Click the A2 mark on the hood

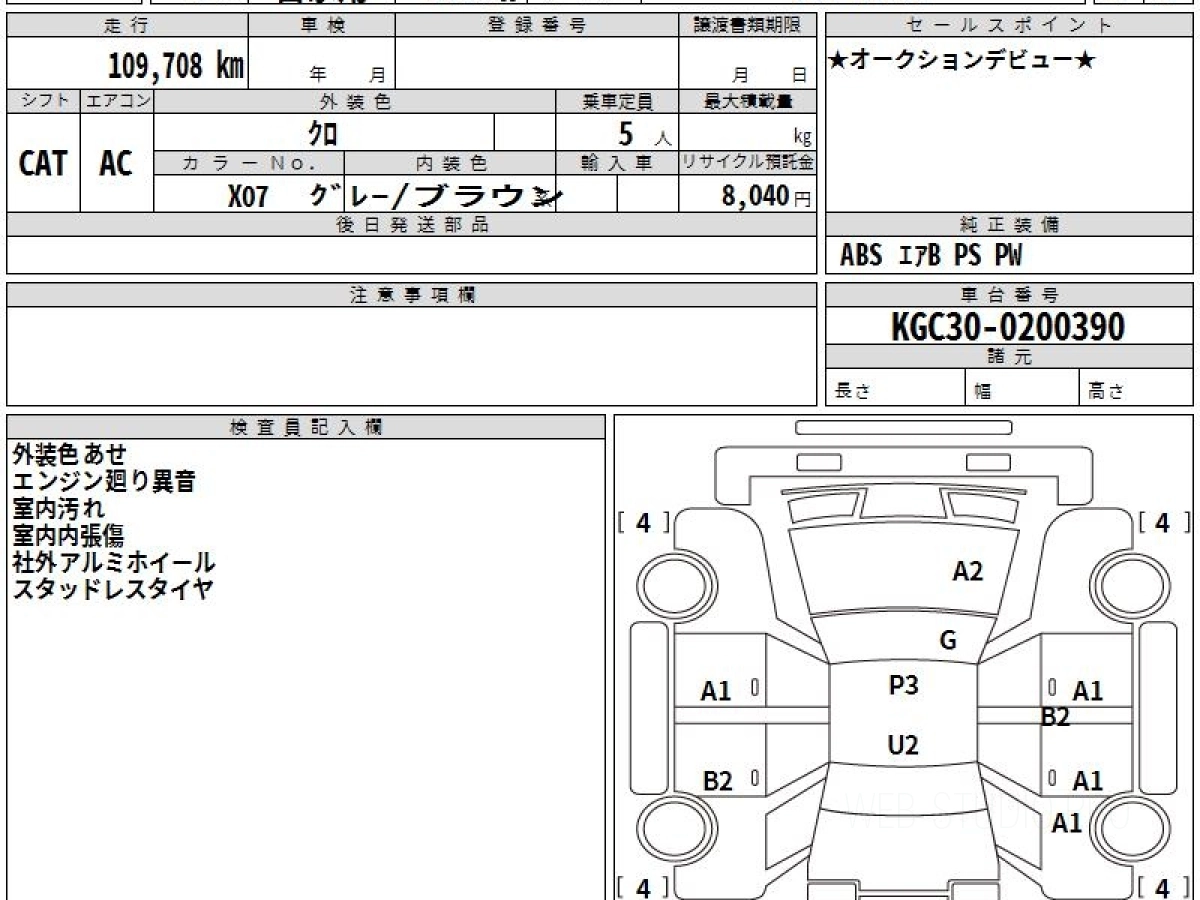967,571
